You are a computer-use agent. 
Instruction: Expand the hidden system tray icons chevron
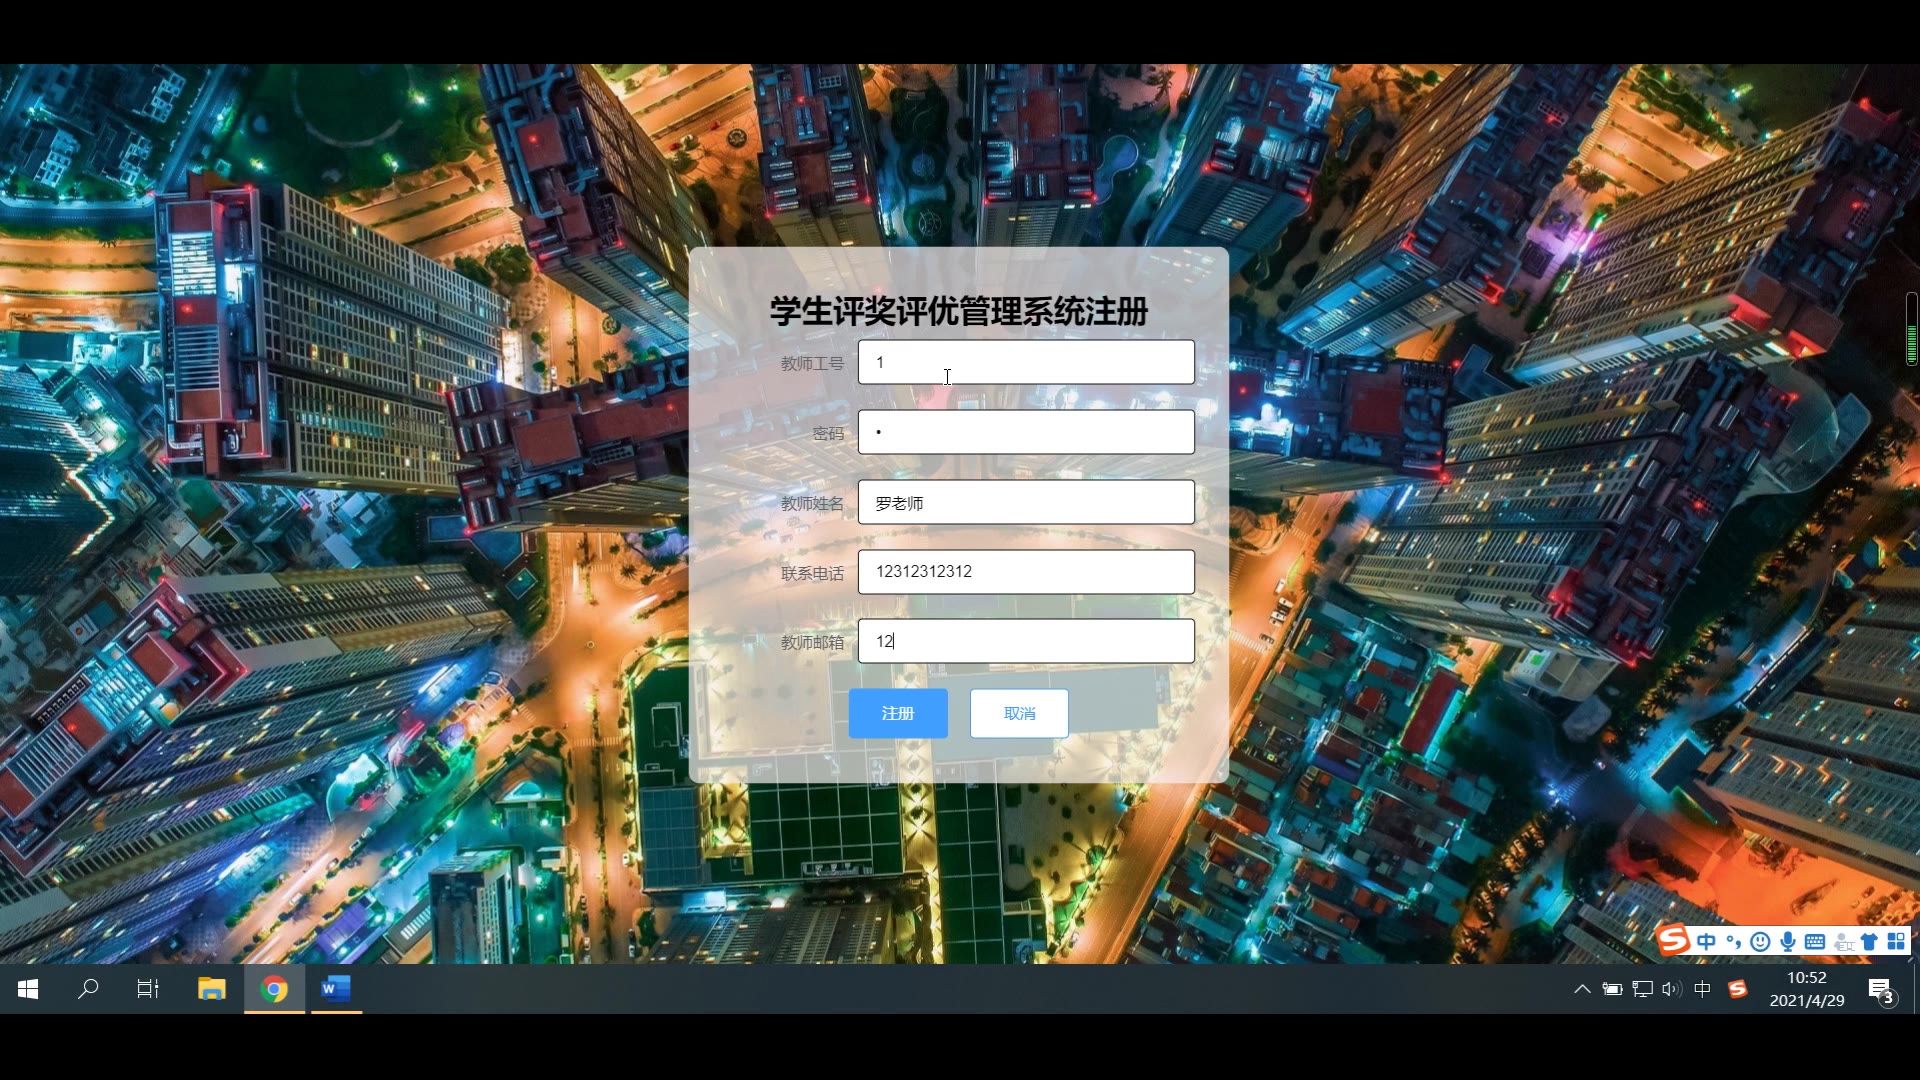click(x=1581, y=989)
